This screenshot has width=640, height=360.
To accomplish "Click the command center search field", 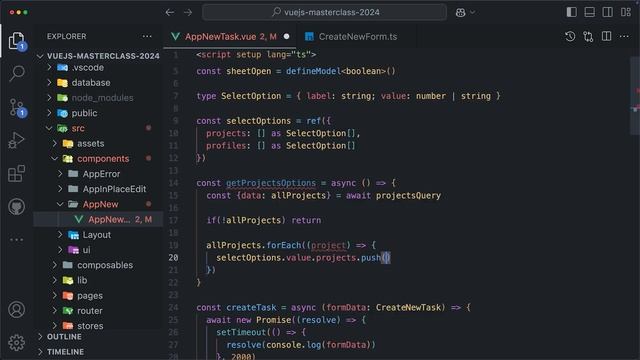I will tap(324, 12).
